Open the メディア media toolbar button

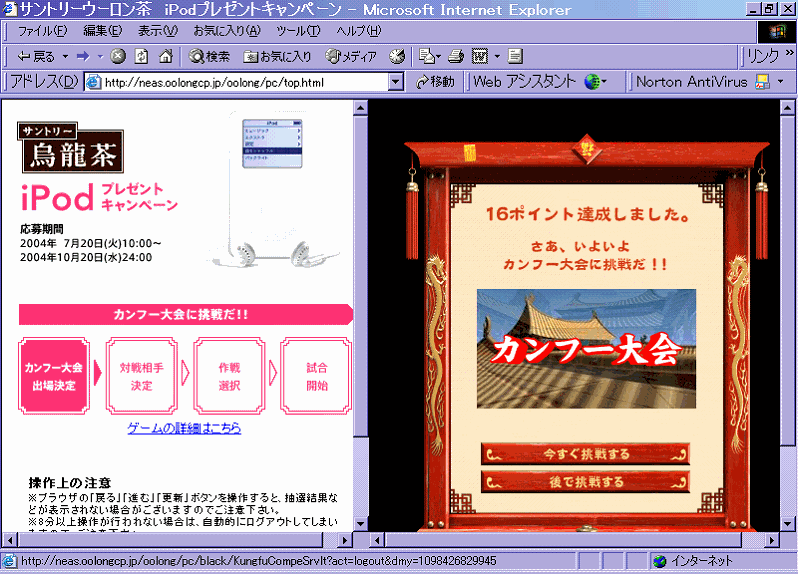pyautogui.click(x=351, y=57)
